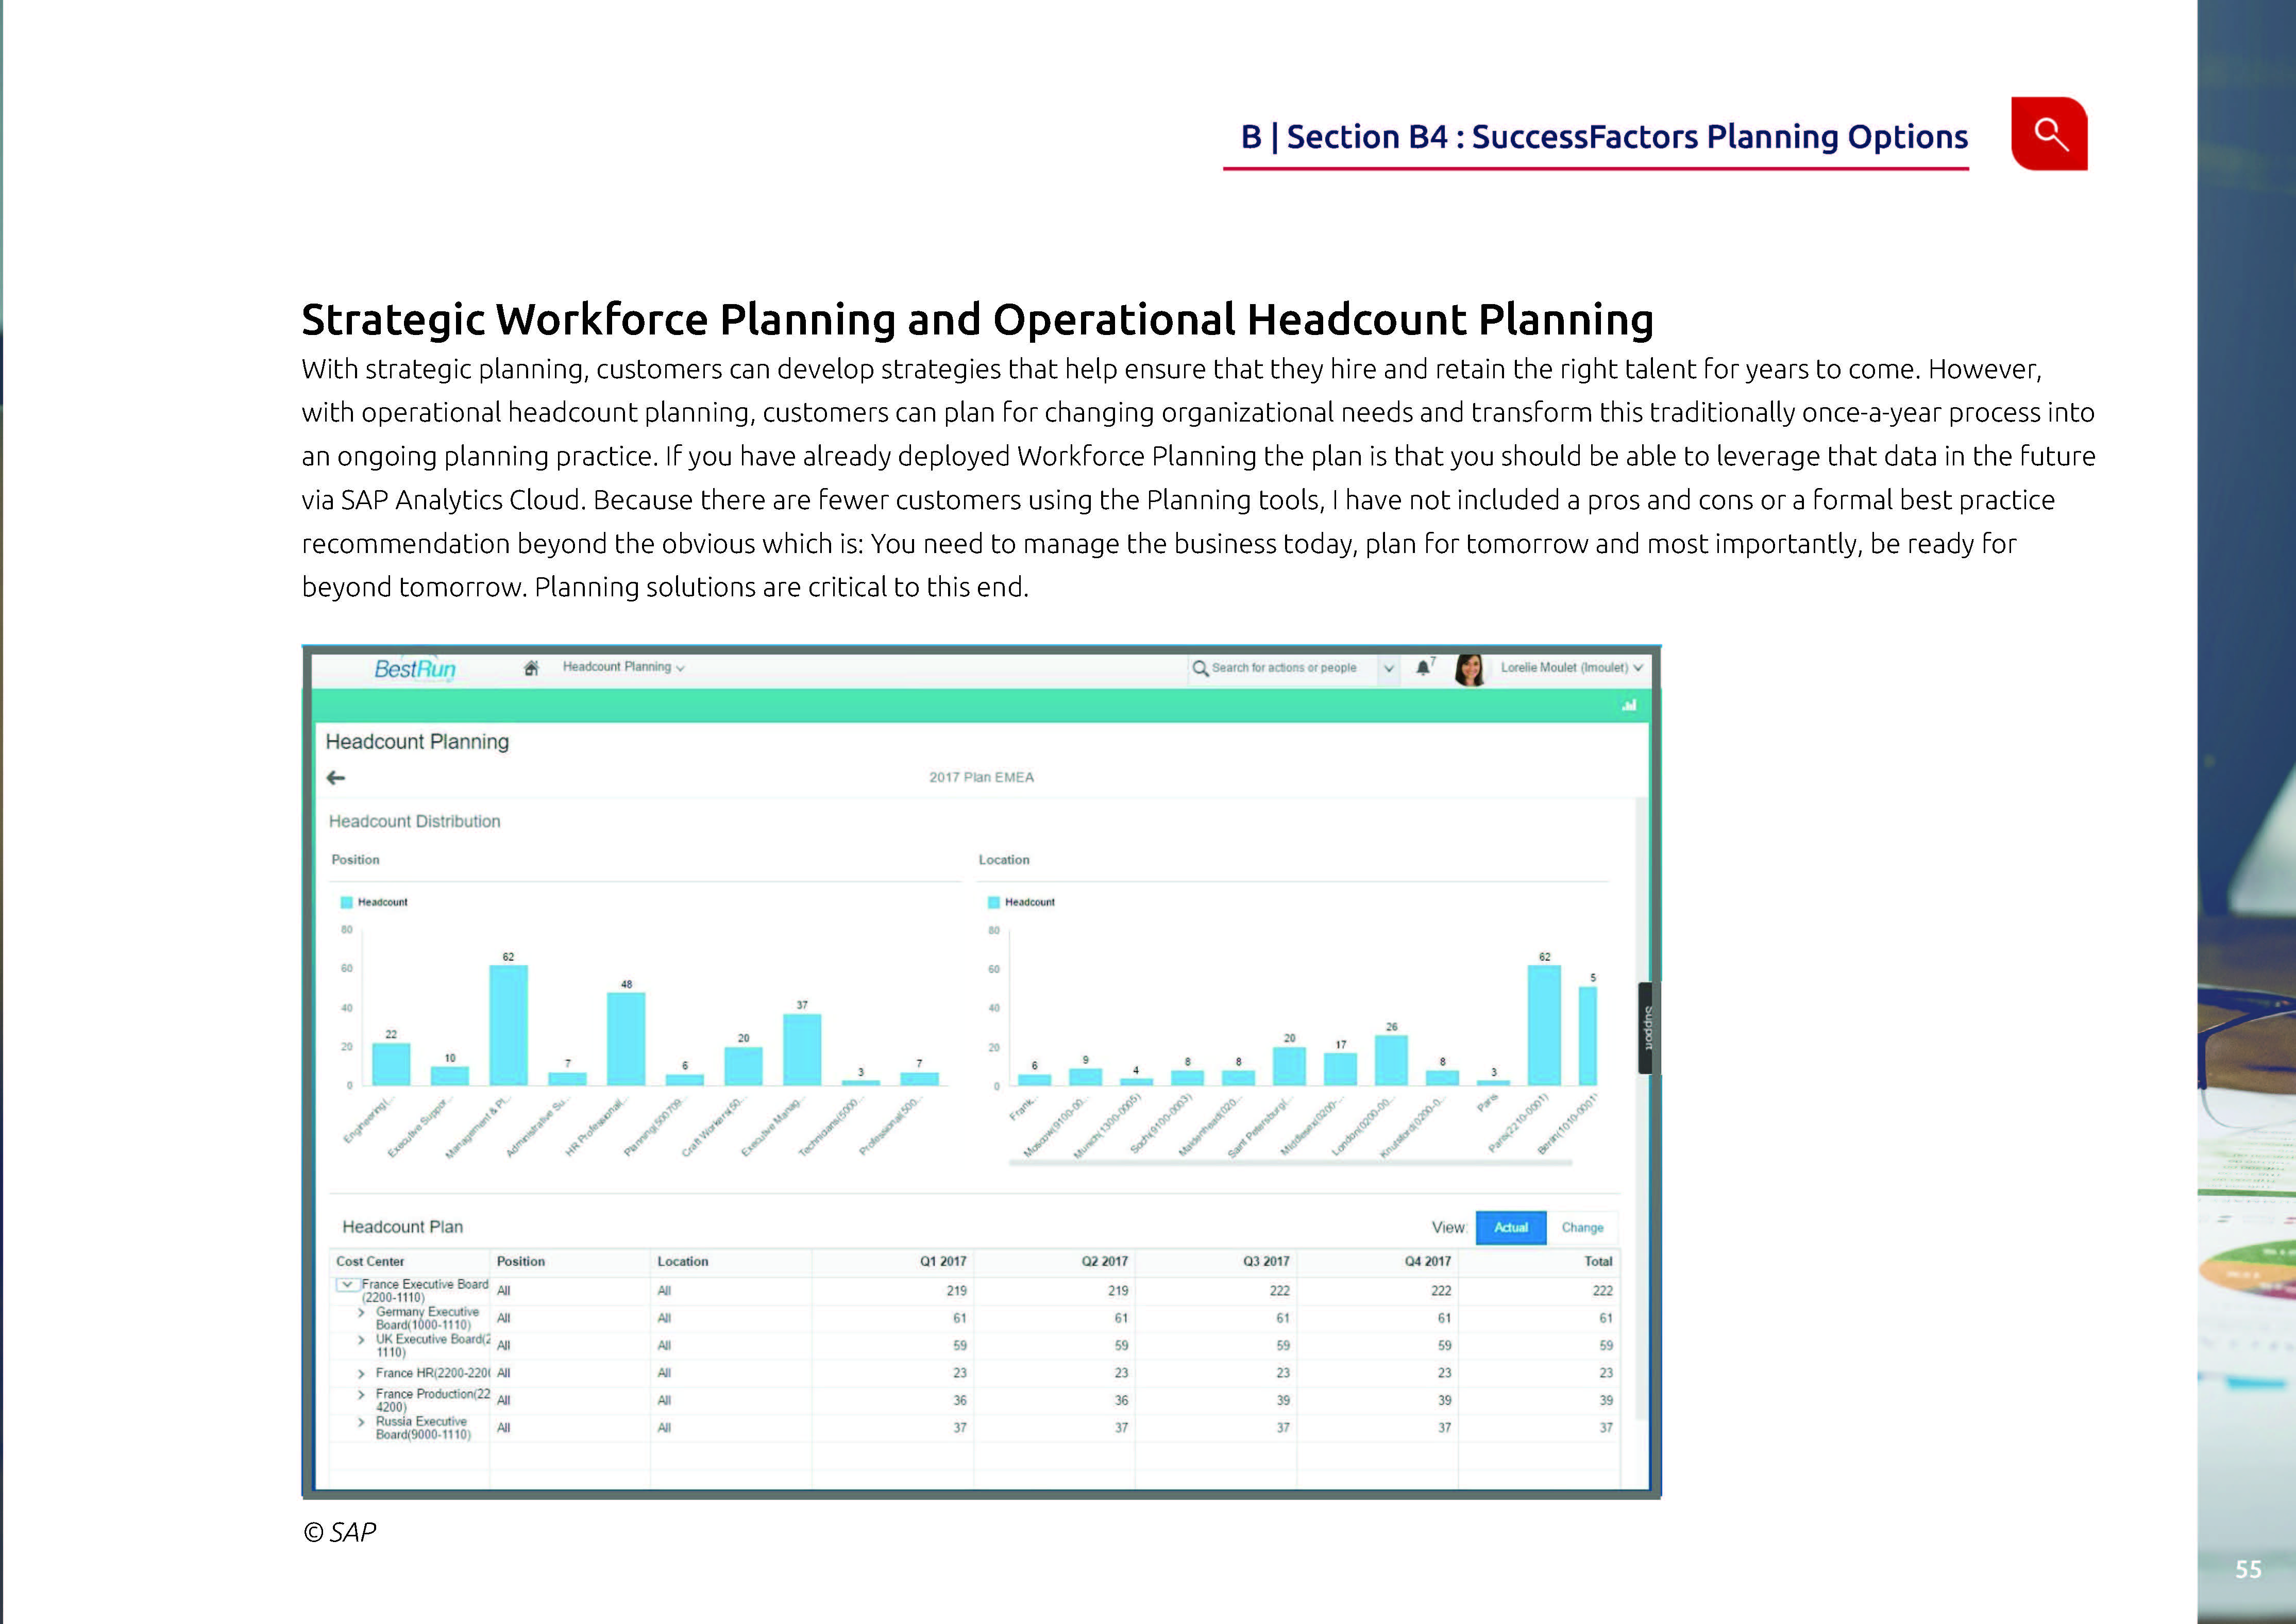This screenshot has height=1624, width=2296.
Task: Click the Russia Executive Board cost center name
Action: coord(423,1428)
